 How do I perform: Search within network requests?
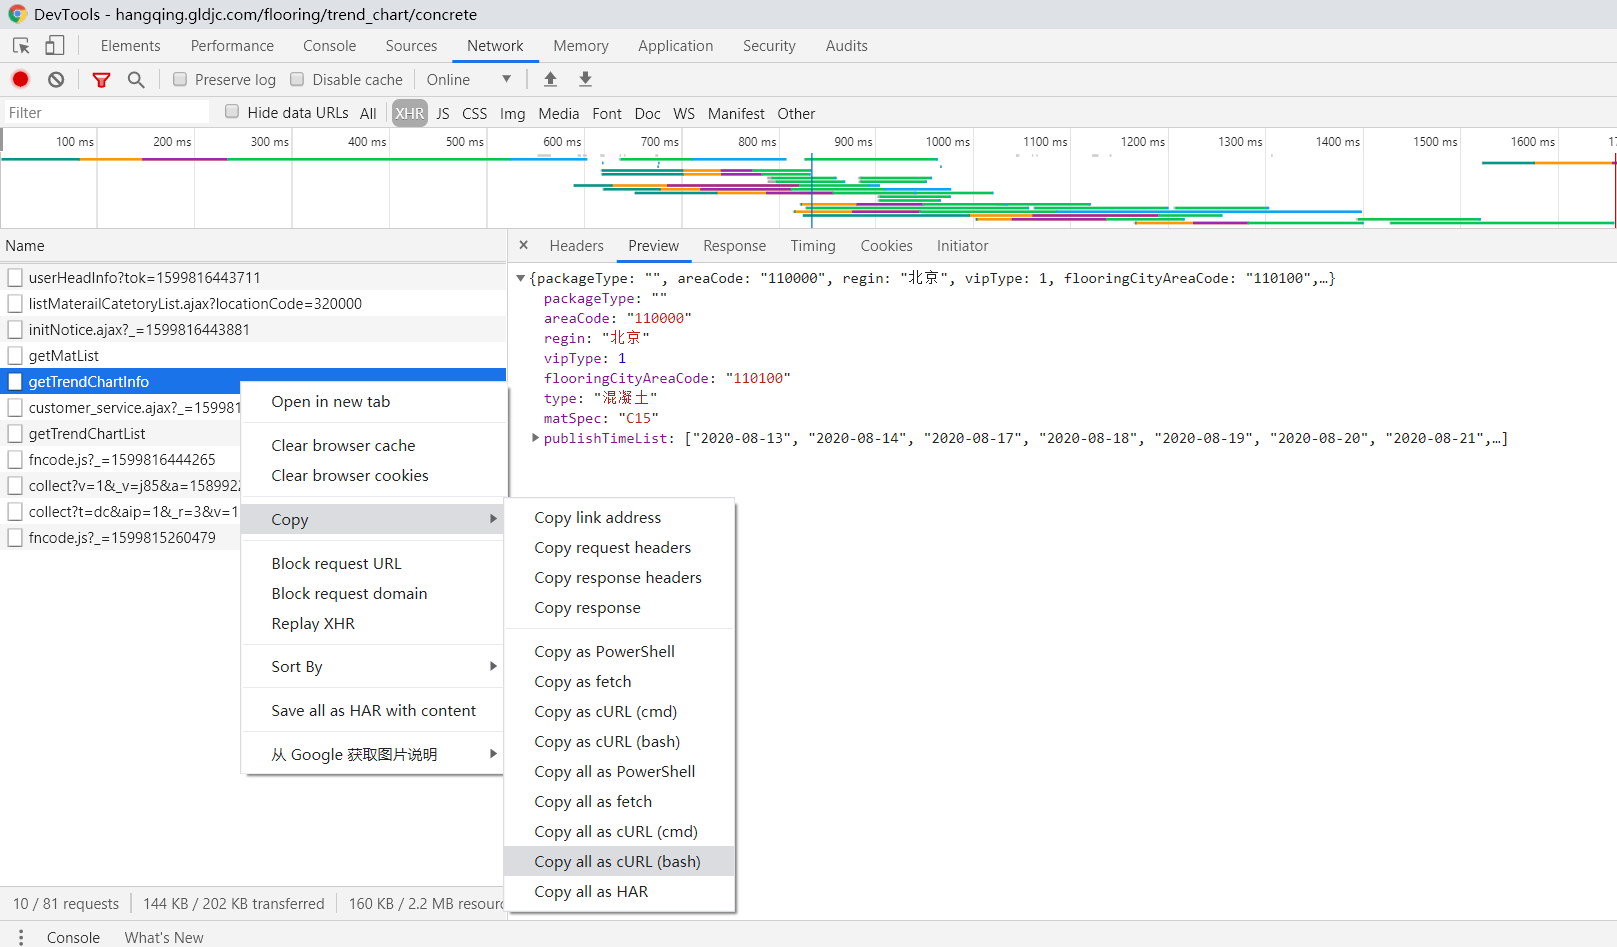pos(137,79)
